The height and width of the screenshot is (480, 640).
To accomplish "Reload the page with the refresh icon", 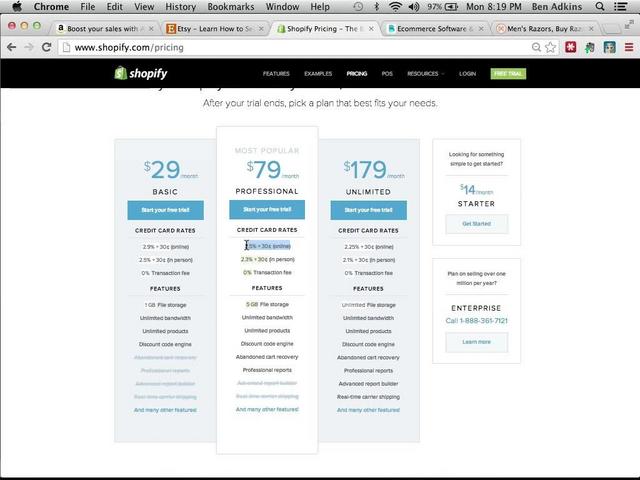I will (47, 47).
